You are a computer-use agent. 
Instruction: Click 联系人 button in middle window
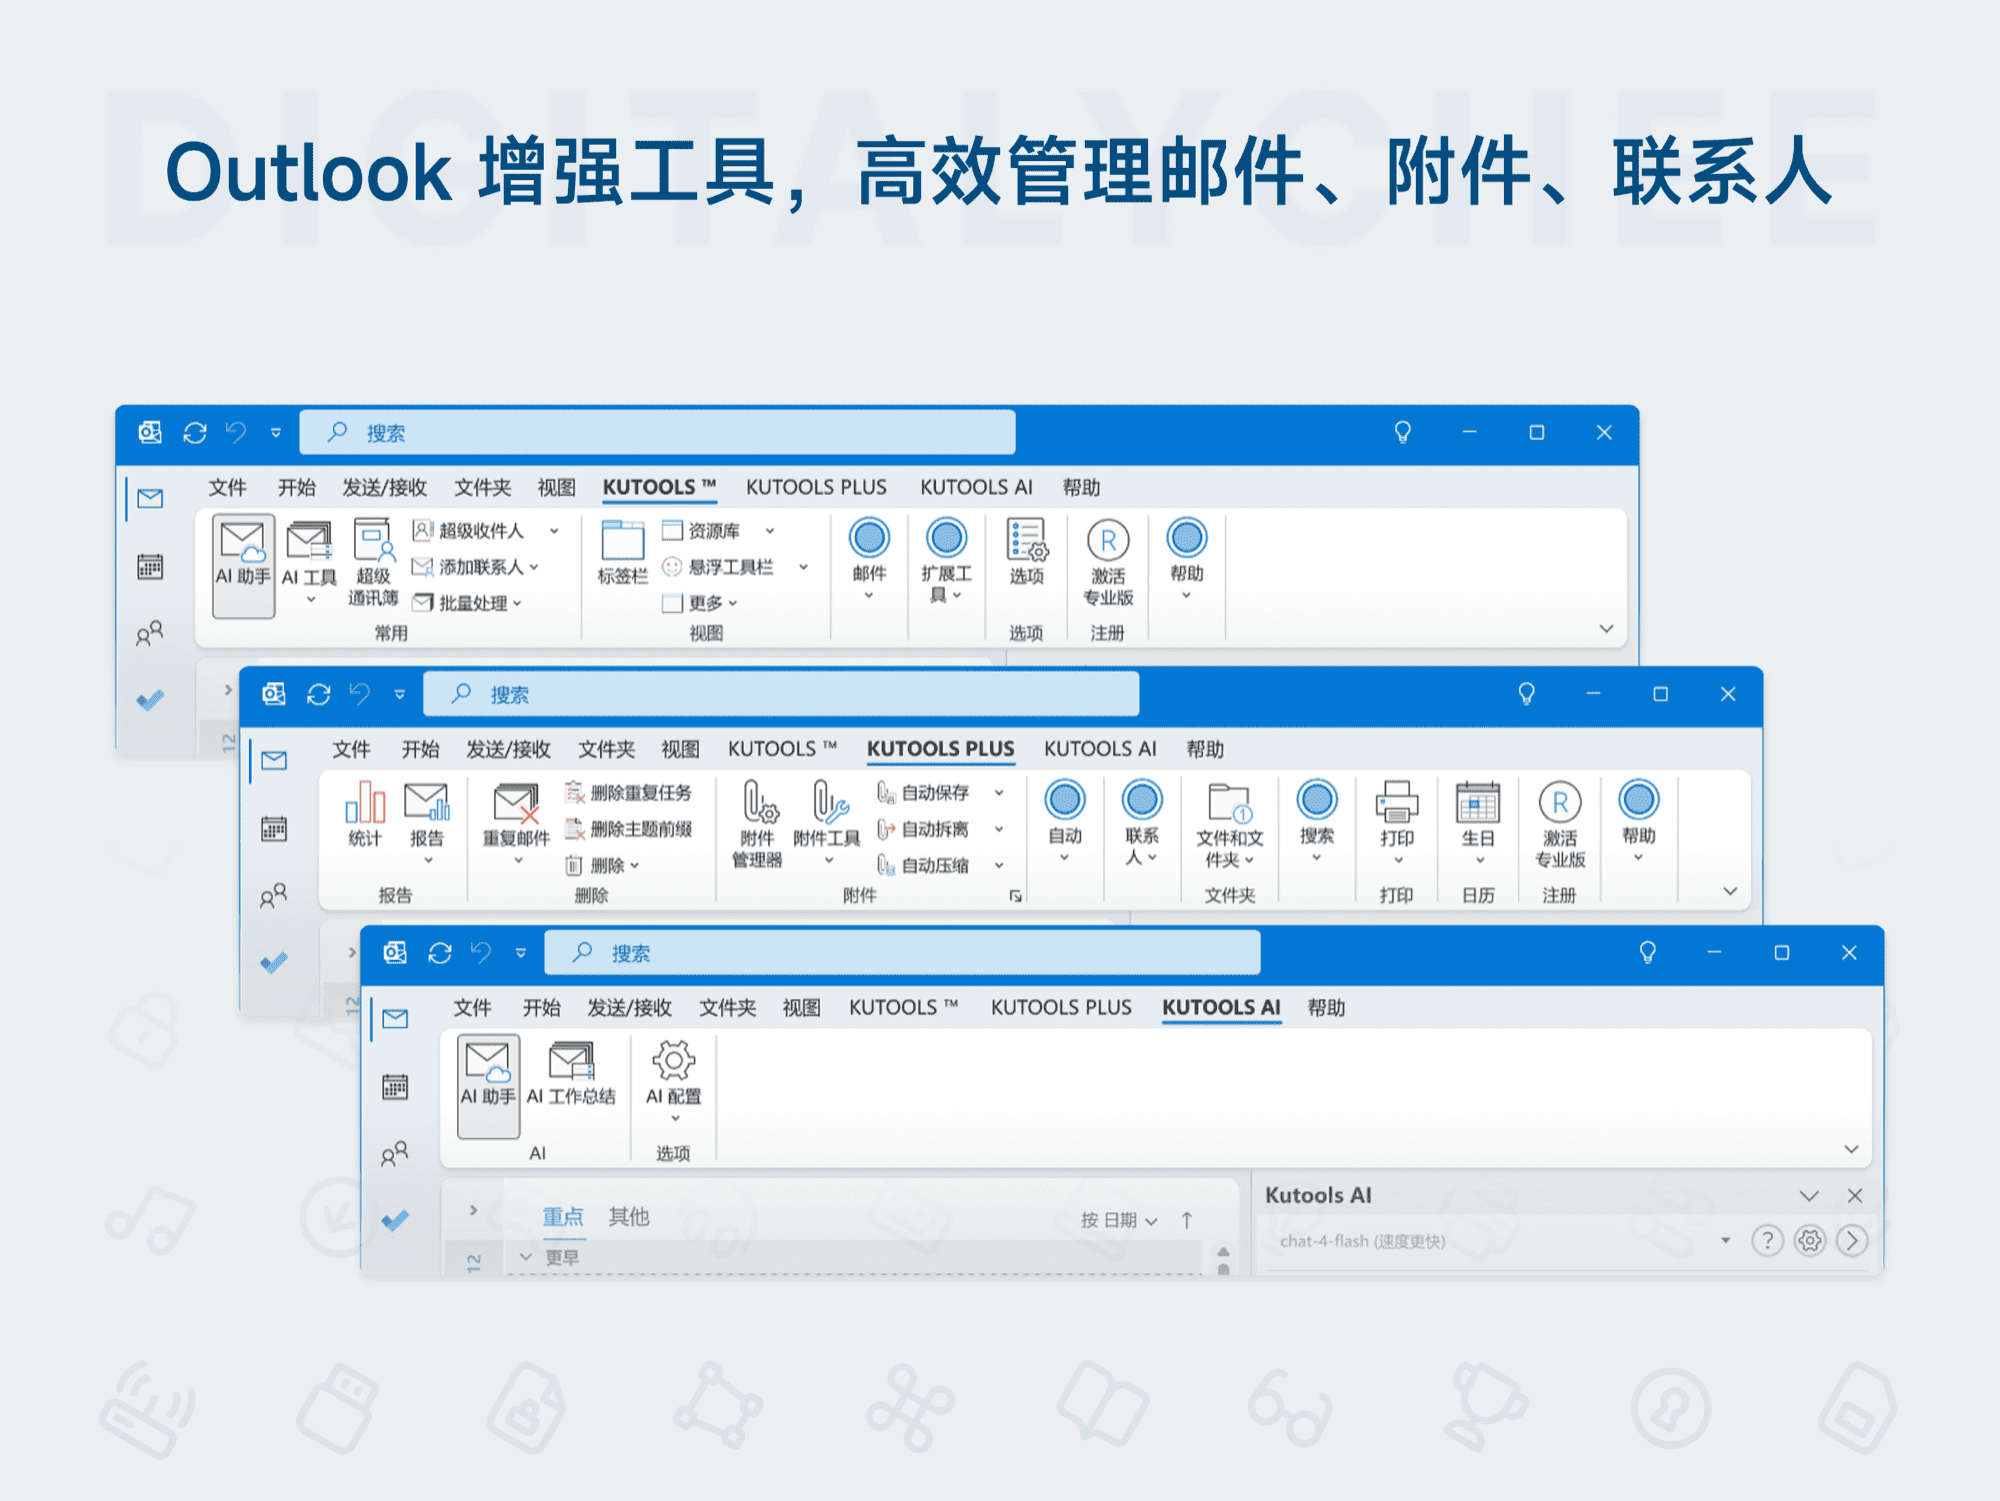pos(1142,822)
